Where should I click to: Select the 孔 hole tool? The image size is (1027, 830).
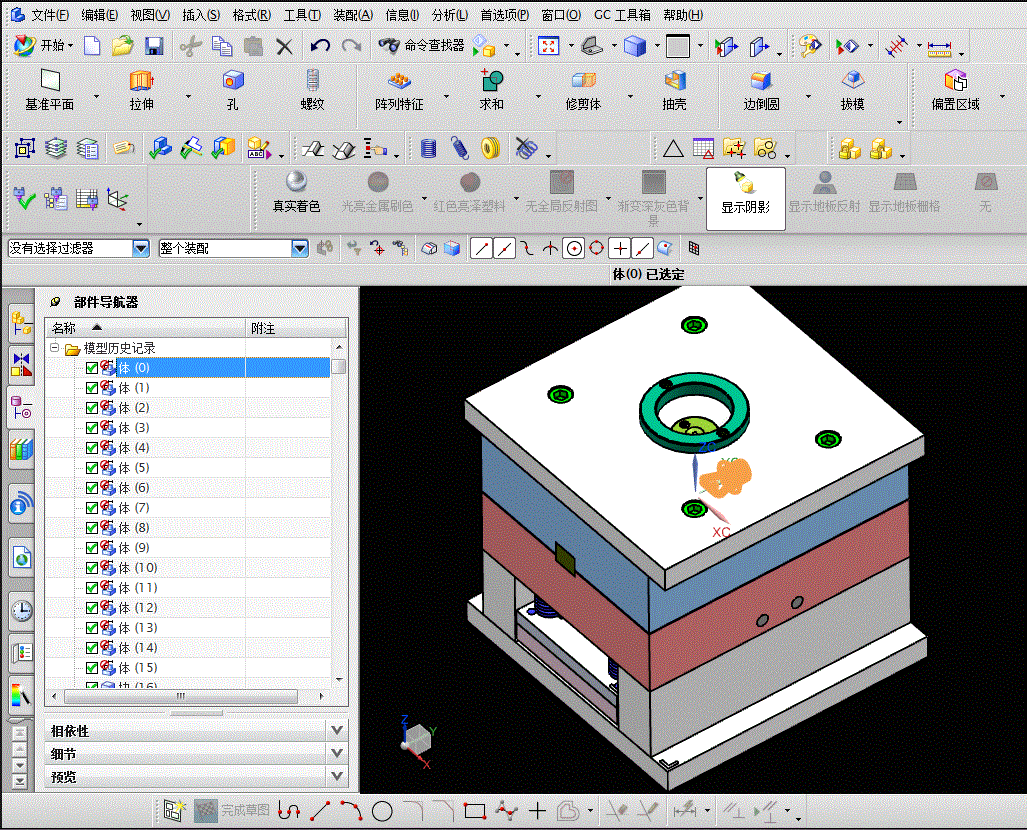pos(233,91)
